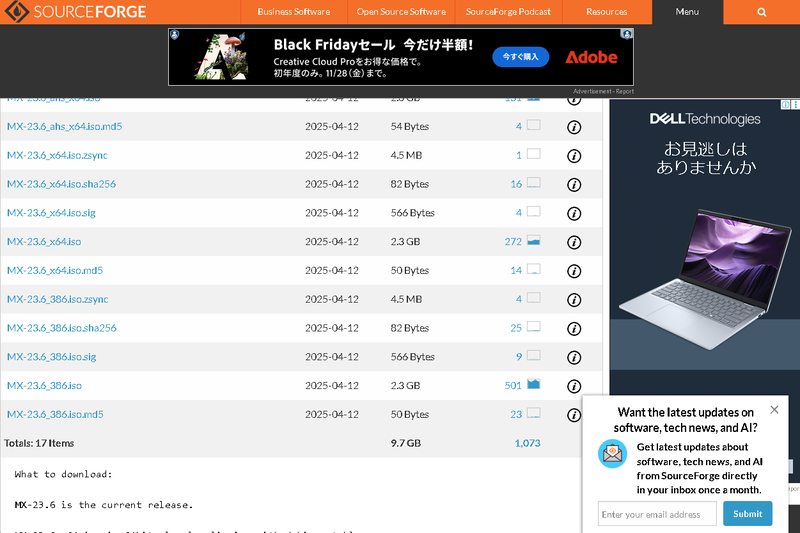The width and height of the screenshot is (800, 533).
Task: Download MX-23.6_x64.iso.sig file
Action: coord(51,213)
